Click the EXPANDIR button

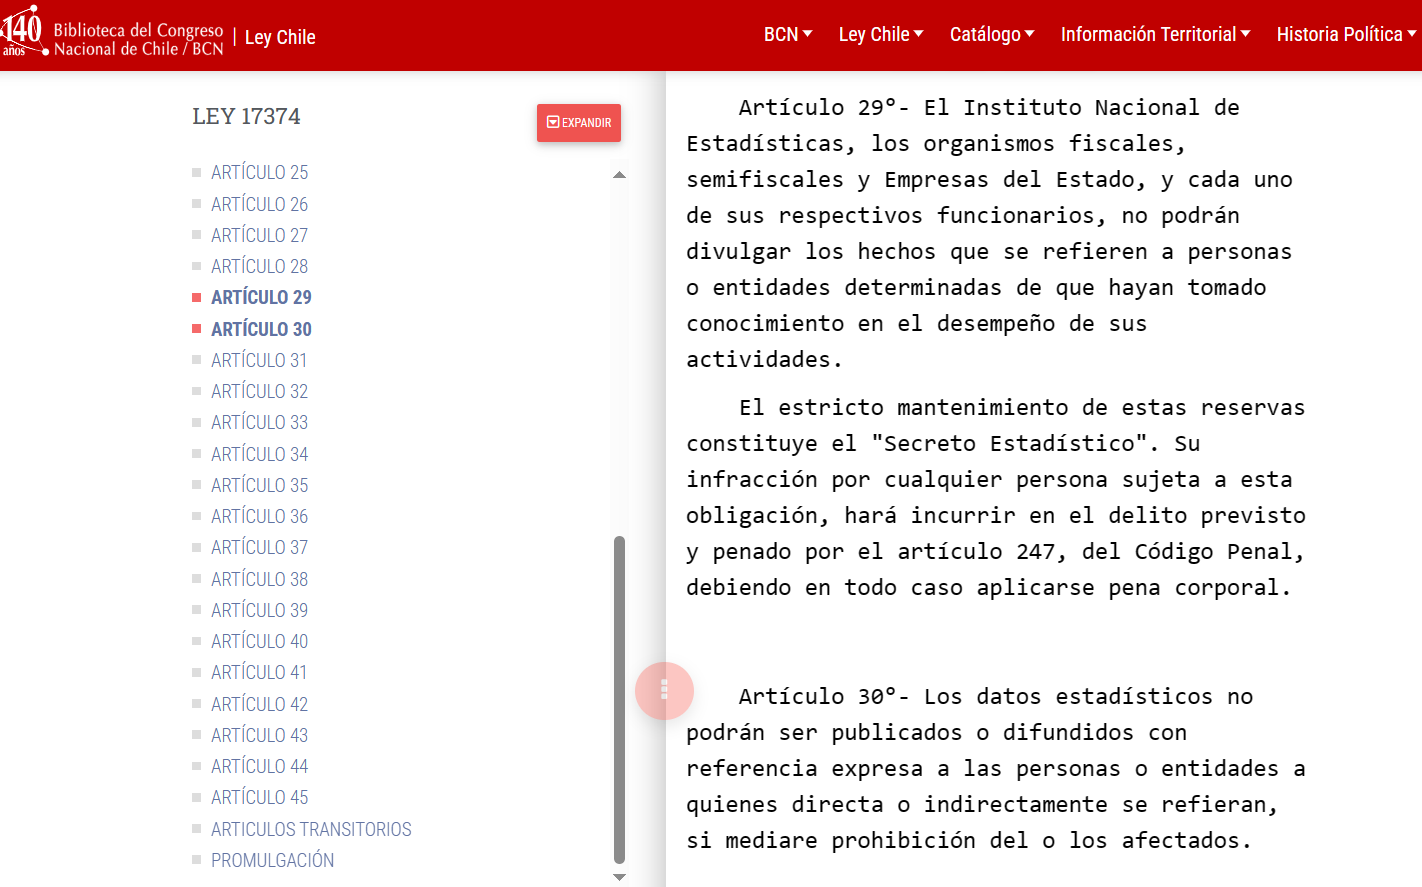click(x=579, y=123)
